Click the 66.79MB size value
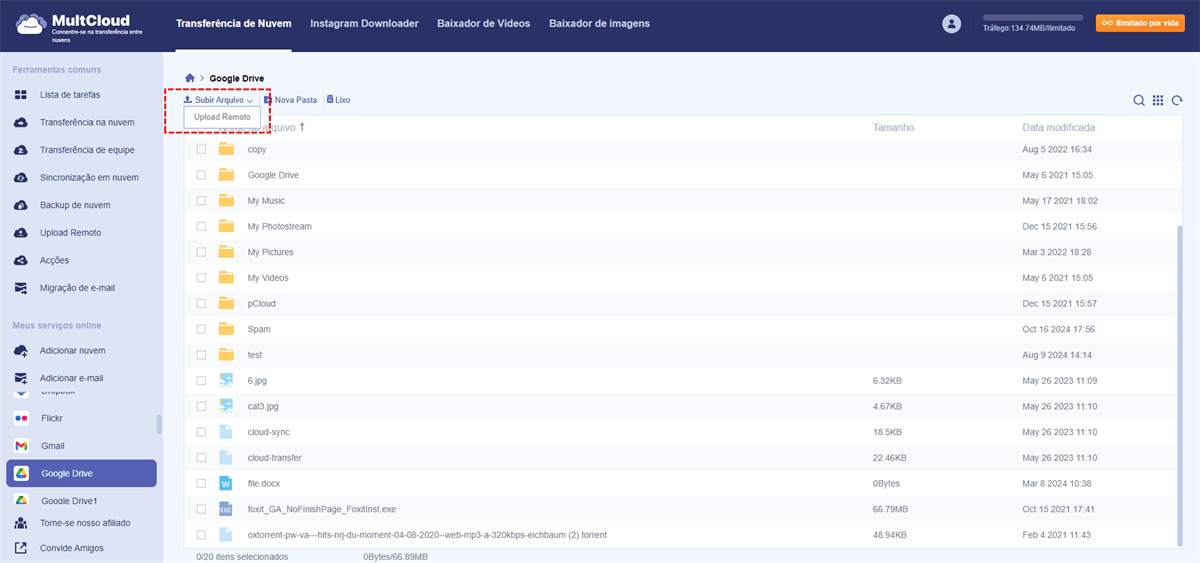The width and height of the screenshot is (1200, 563). [x=890, y=509]
